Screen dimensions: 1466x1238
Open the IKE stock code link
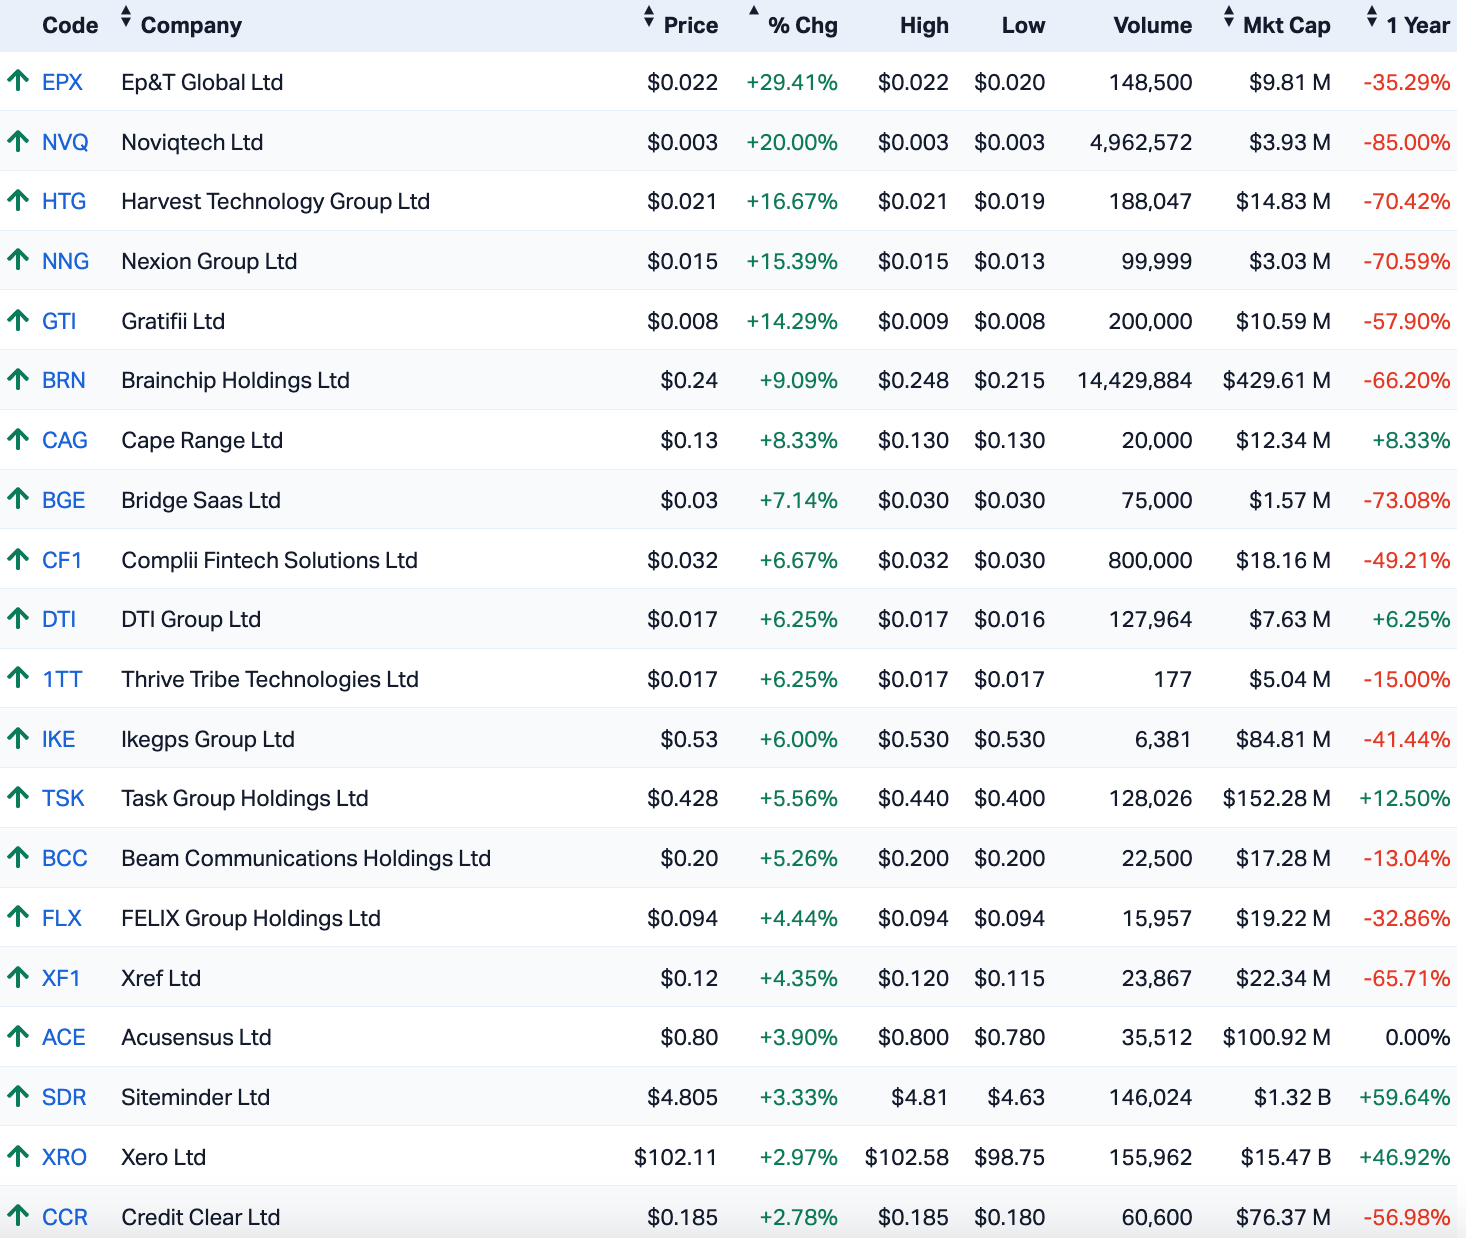(58, 739)
